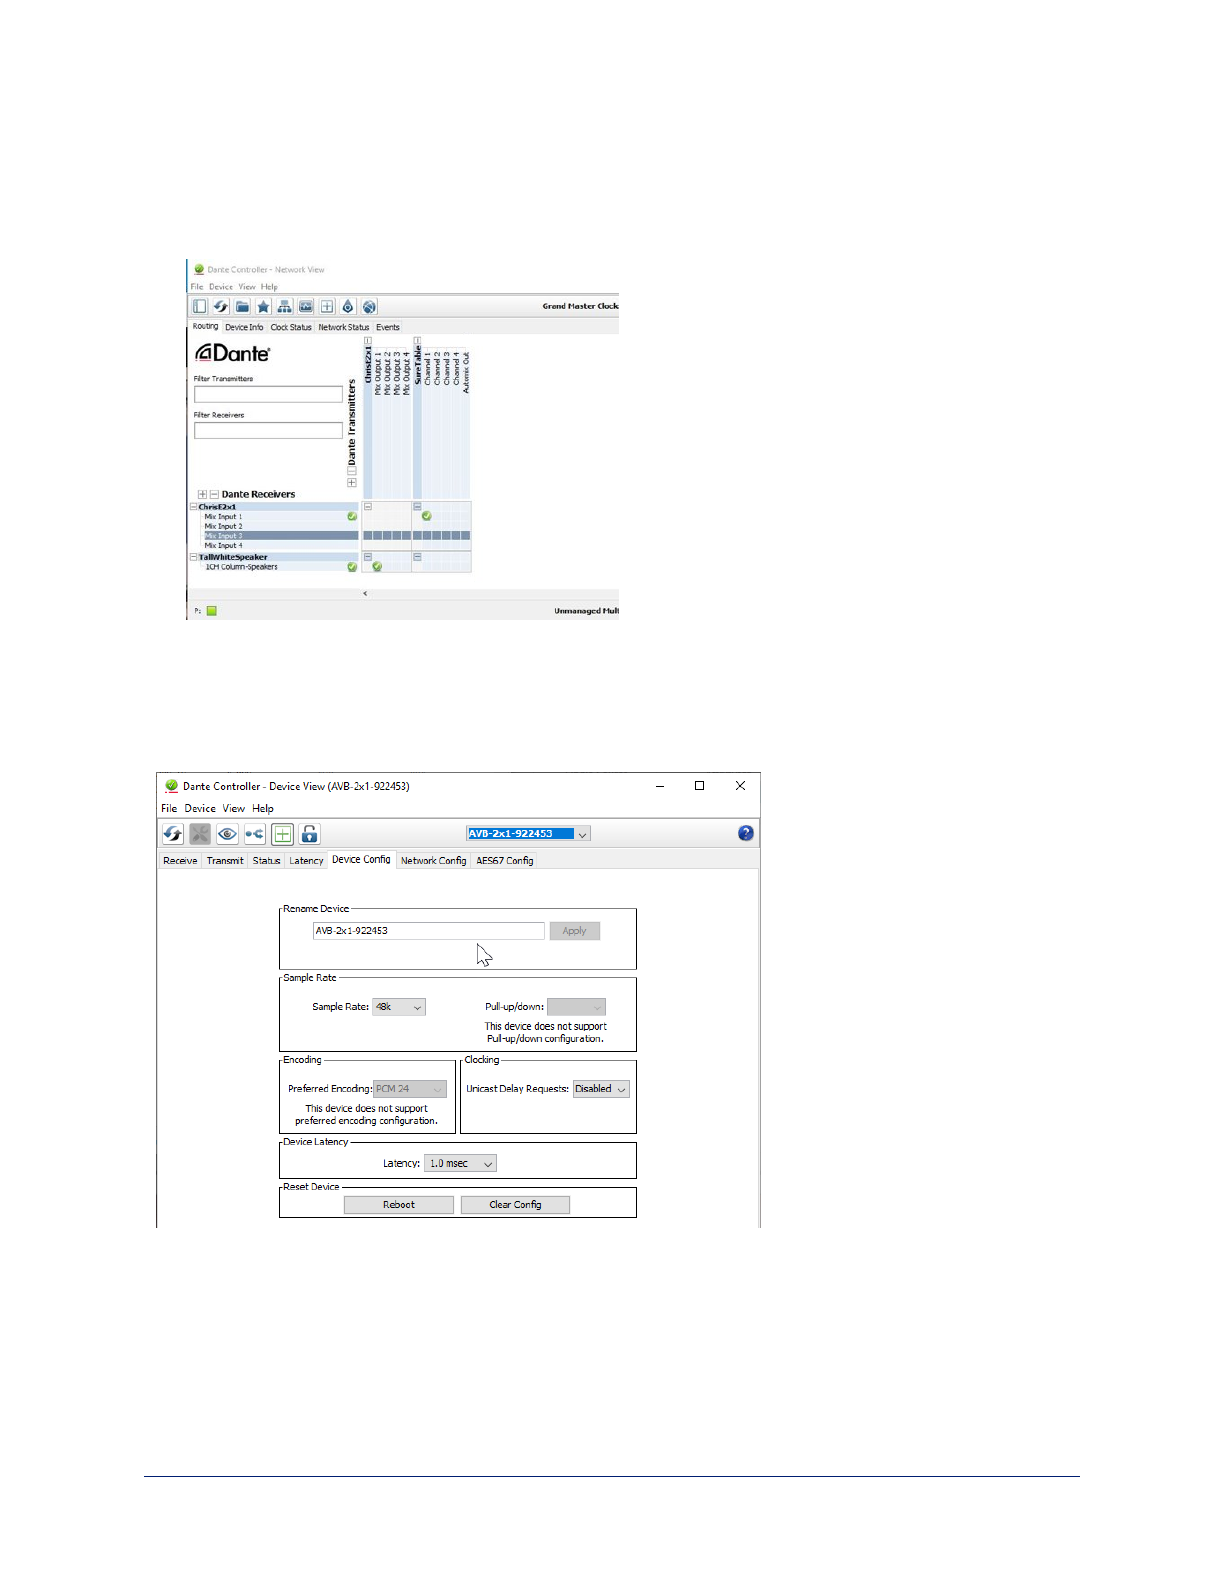Open the Clock Status tab
1224x1584 pixels.
pyautogui.click(x=291, y=327)
